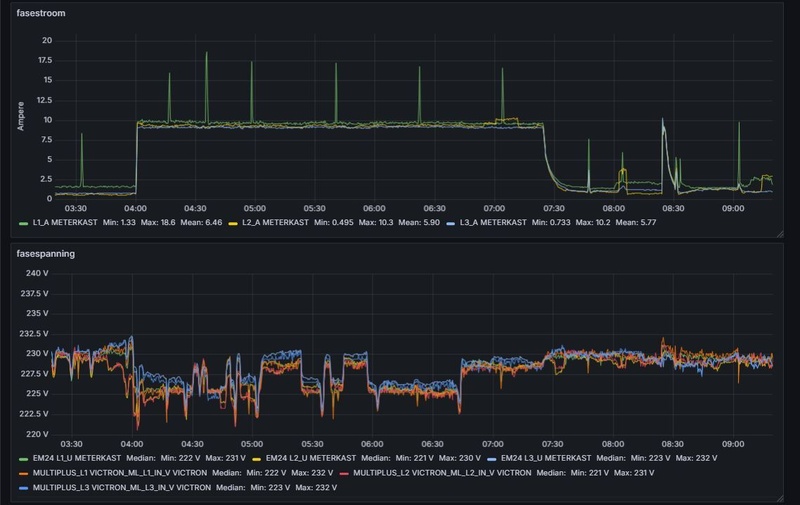Screen dimensions: 800x505
Task: Click the 09:00 tick on fasestroom x-axis
Action: pos(733,209)
